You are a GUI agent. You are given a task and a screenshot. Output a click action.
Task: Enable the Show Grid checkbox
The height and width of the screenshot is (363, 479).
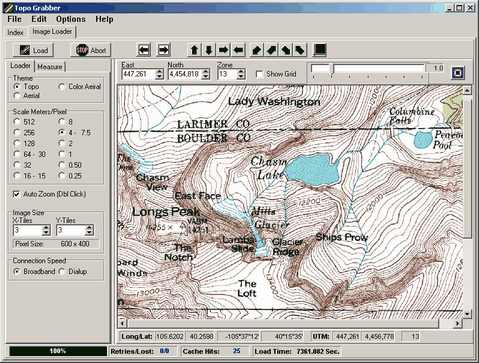point(259,74)
